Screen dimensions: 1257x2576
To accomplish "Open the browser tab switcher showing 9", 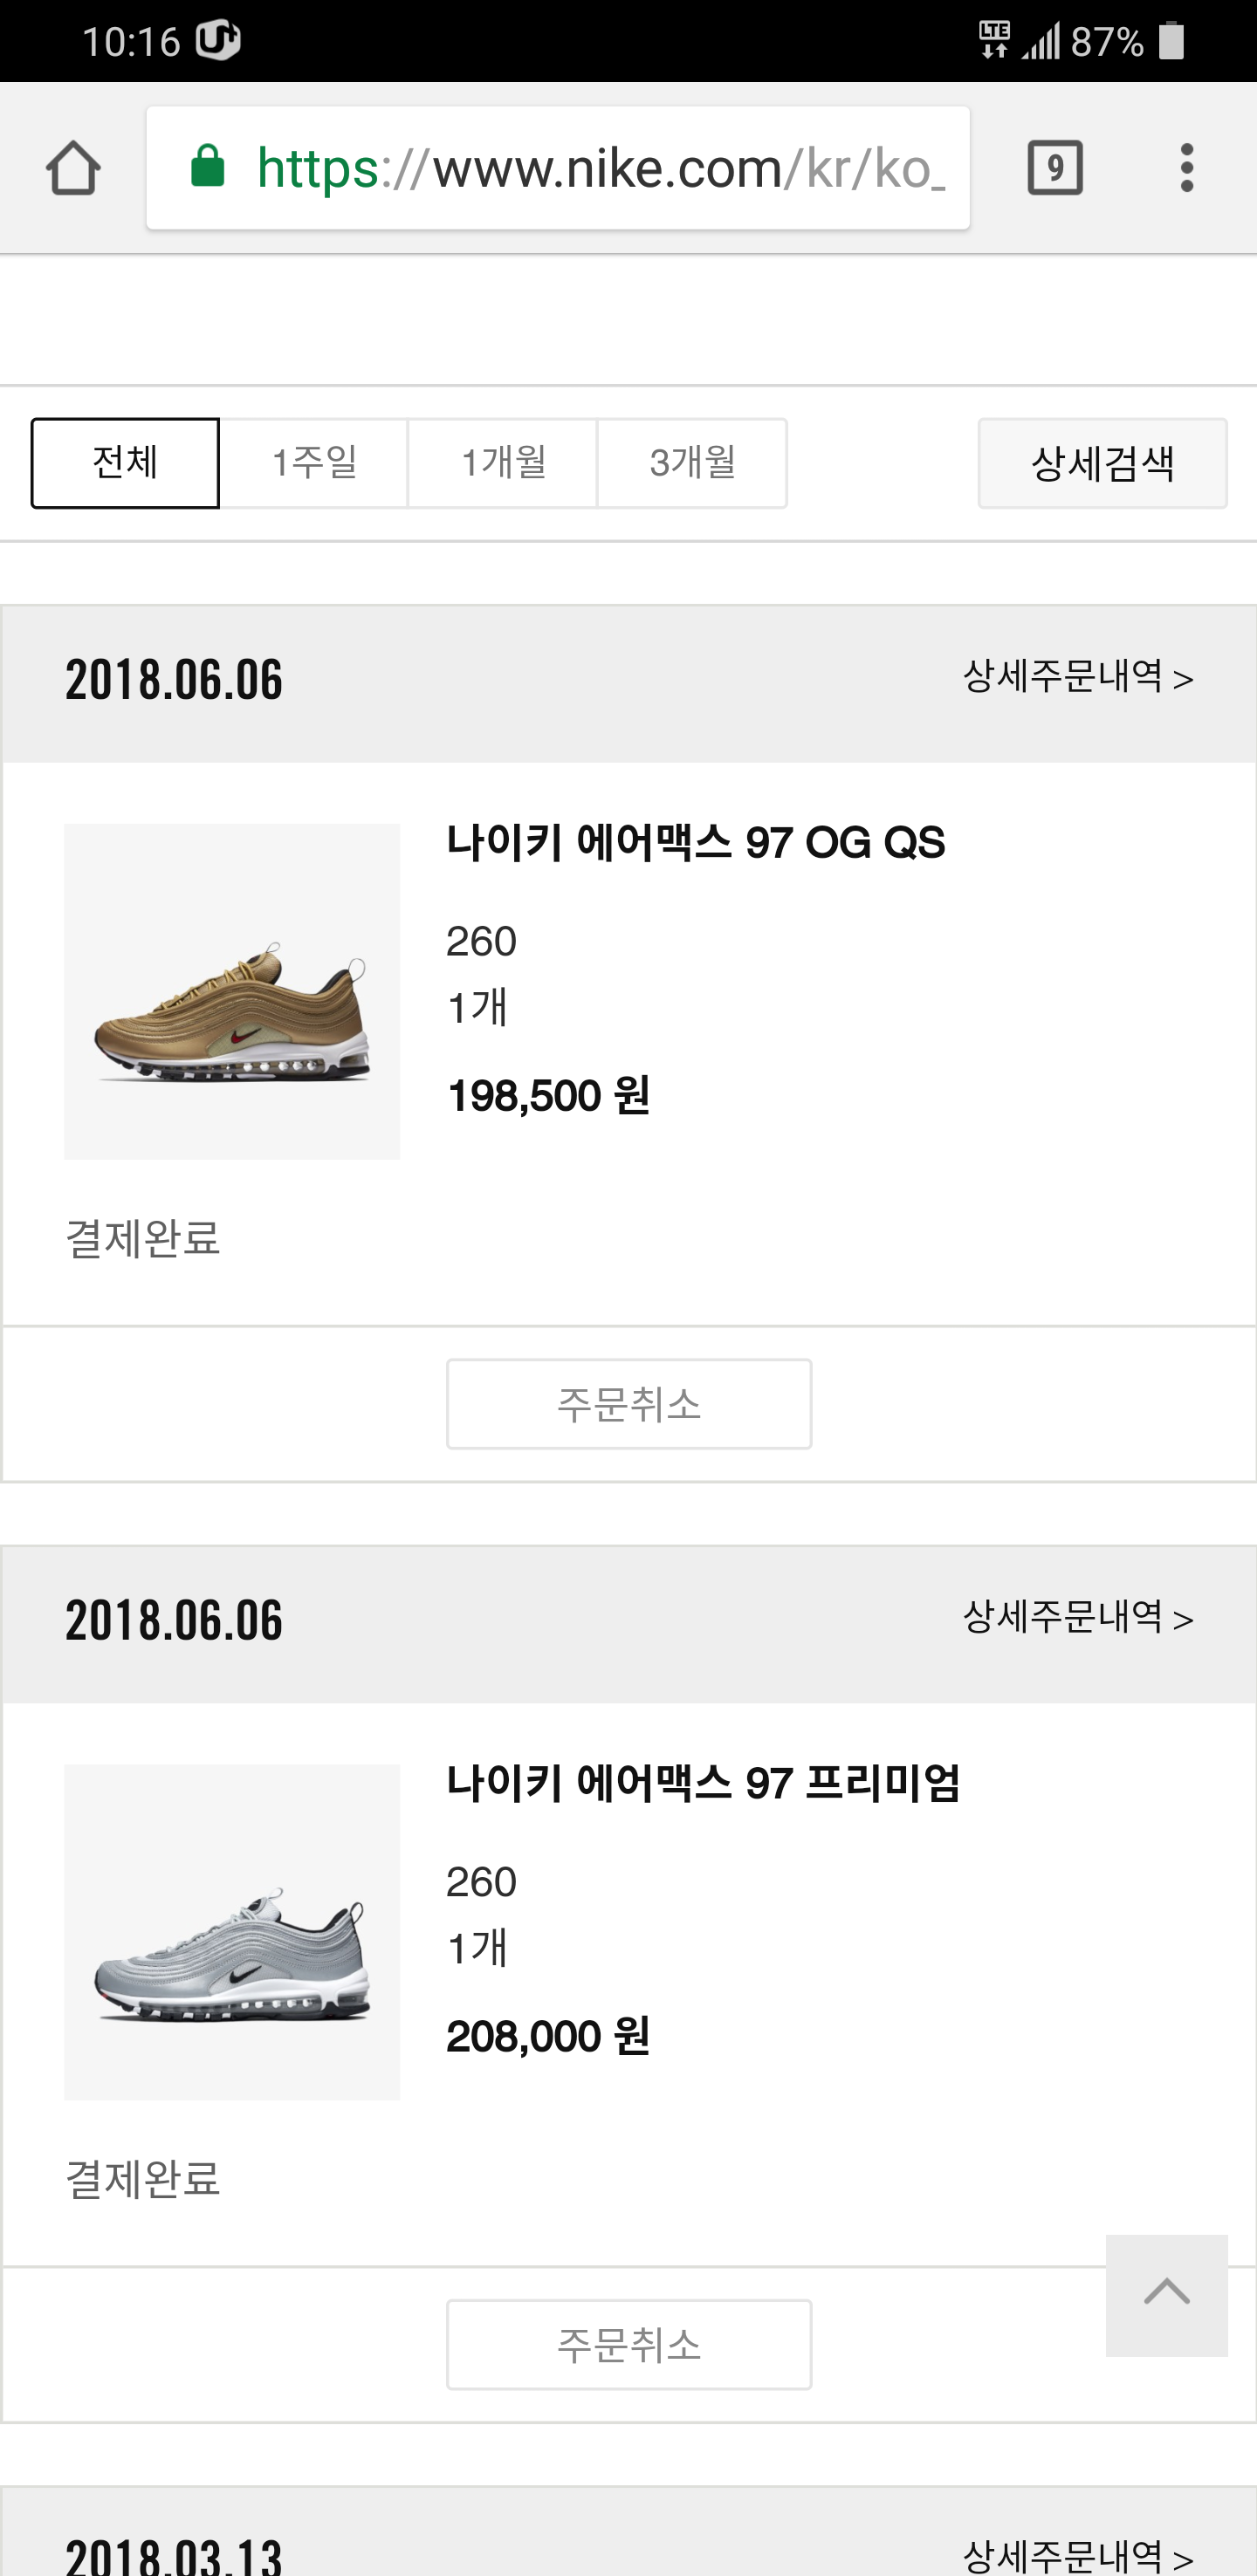I will 1055,167.
